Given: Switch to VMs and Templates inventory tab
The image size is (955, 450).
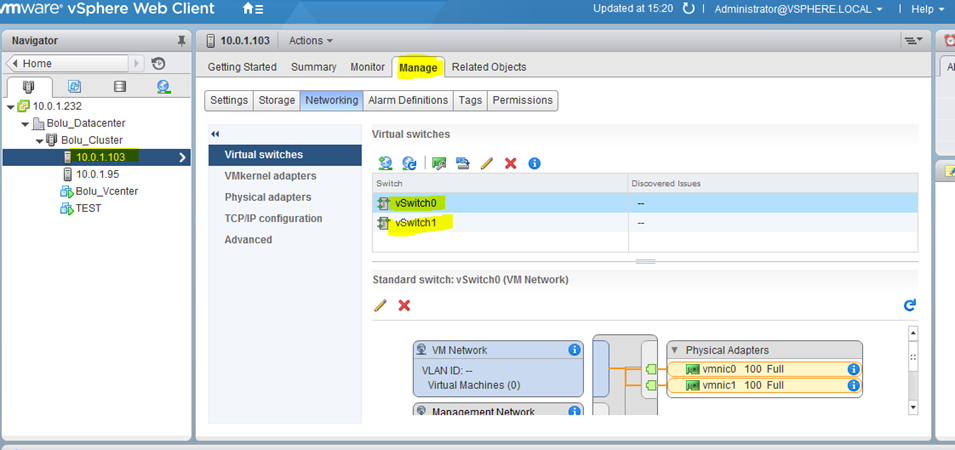Looking at the screenshot, I should coord(74,86).
